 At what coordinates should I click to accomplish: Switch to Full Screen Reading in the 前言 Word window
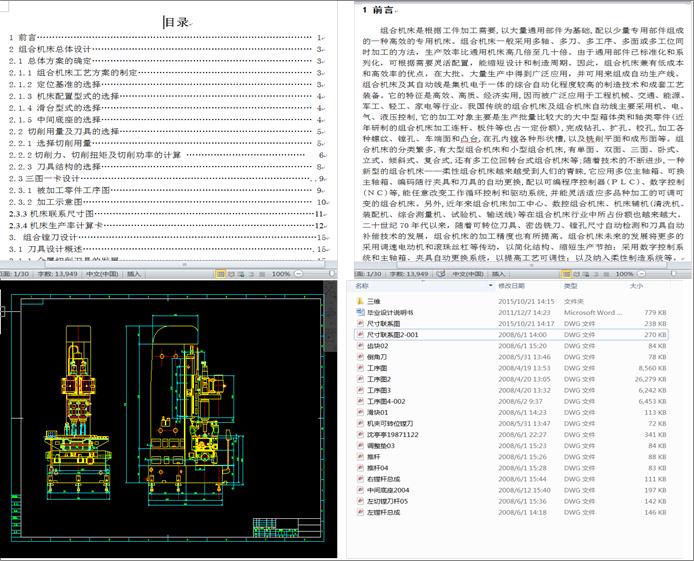(576, 274)
